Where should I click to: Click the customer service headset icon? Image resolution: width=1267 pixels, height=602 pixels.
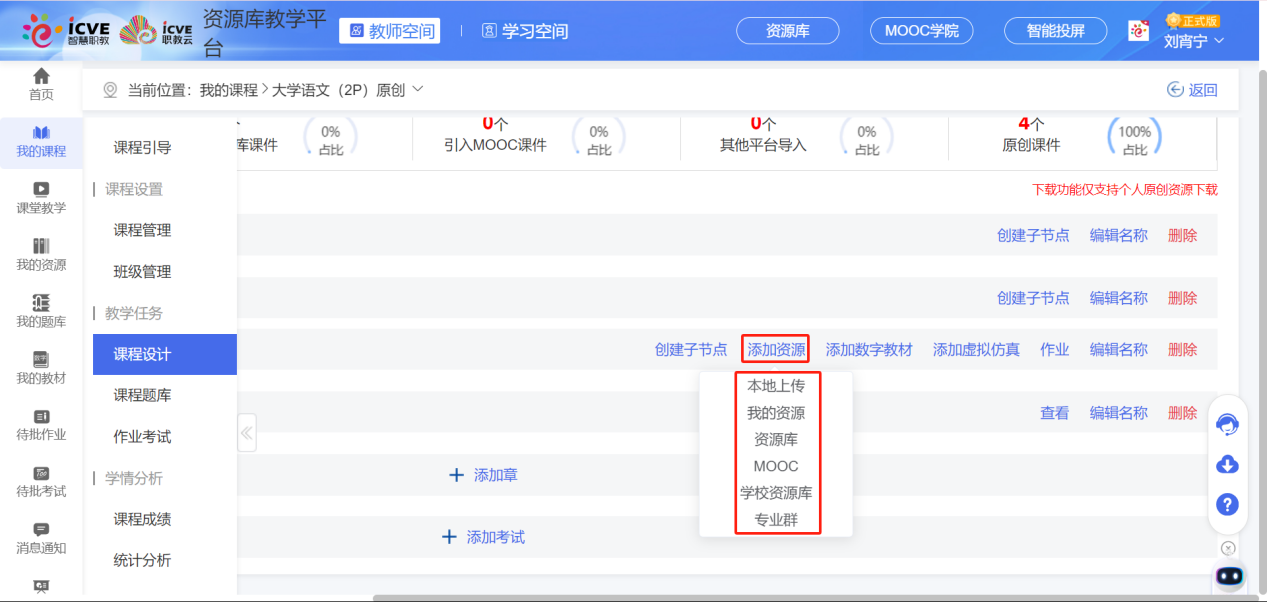click(1227, 425)
